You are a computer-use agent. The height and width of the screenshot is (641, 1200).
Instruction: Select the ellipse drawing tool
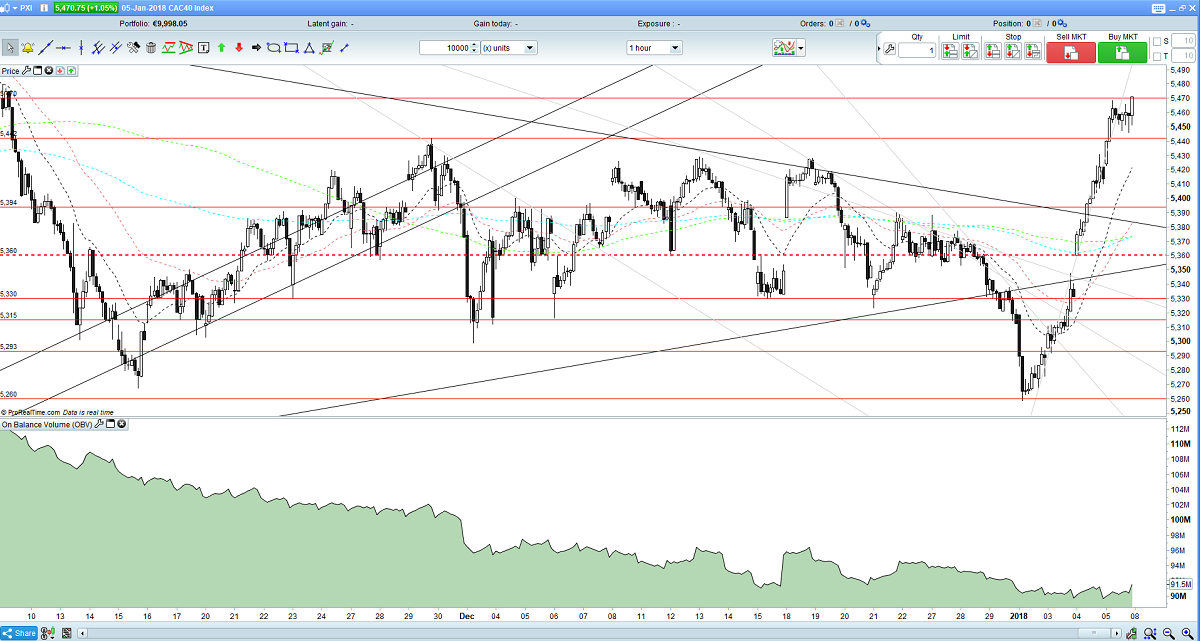273,47
